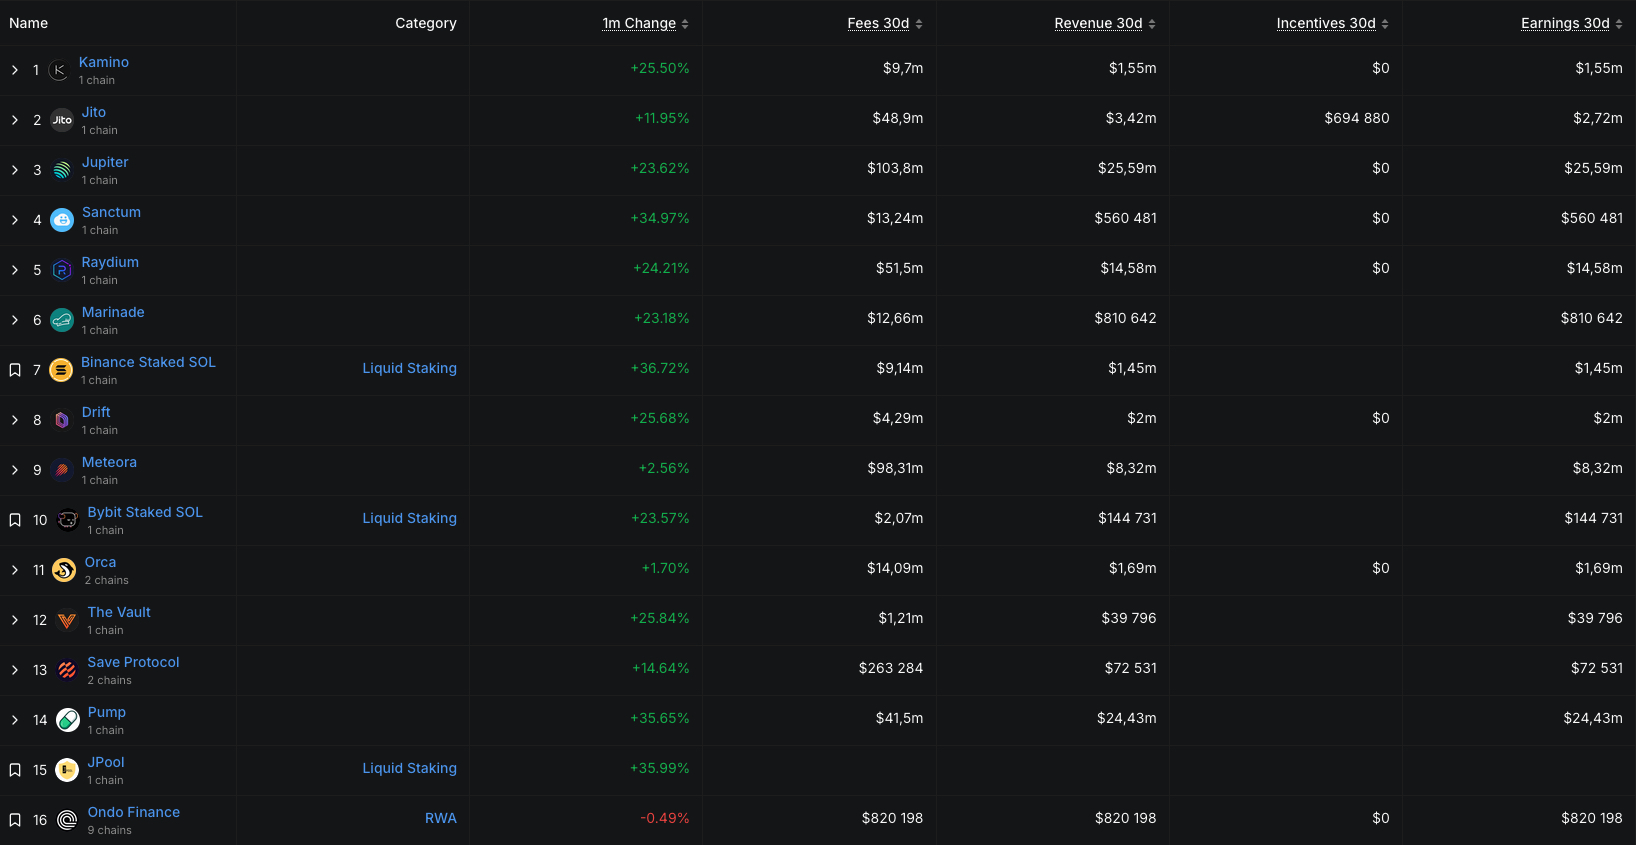
Task: Sort by 1m Change column
Action: 645,23
